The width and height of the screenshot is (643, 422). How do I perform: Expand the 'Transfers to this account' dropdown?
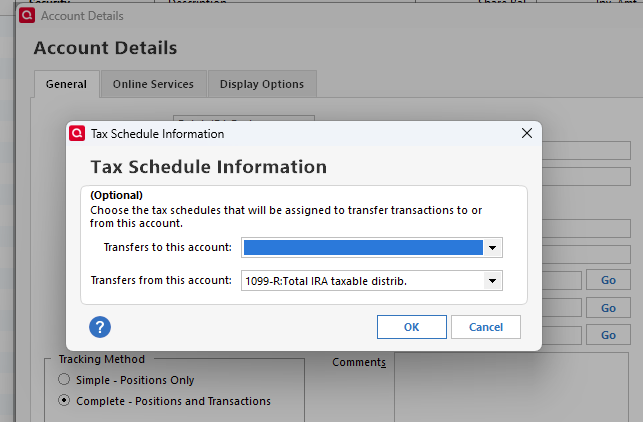(x=493, y=248)
